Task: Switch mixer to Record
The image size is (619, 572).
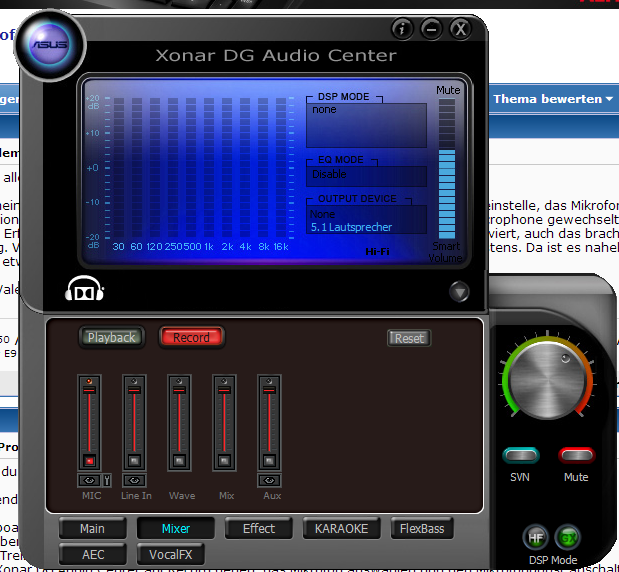Action: [x=191, y=337]
